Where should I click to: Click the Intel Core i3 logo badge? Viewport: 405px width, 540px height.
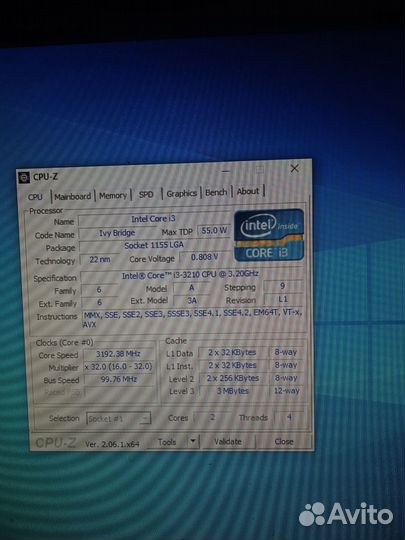[269, 236]
